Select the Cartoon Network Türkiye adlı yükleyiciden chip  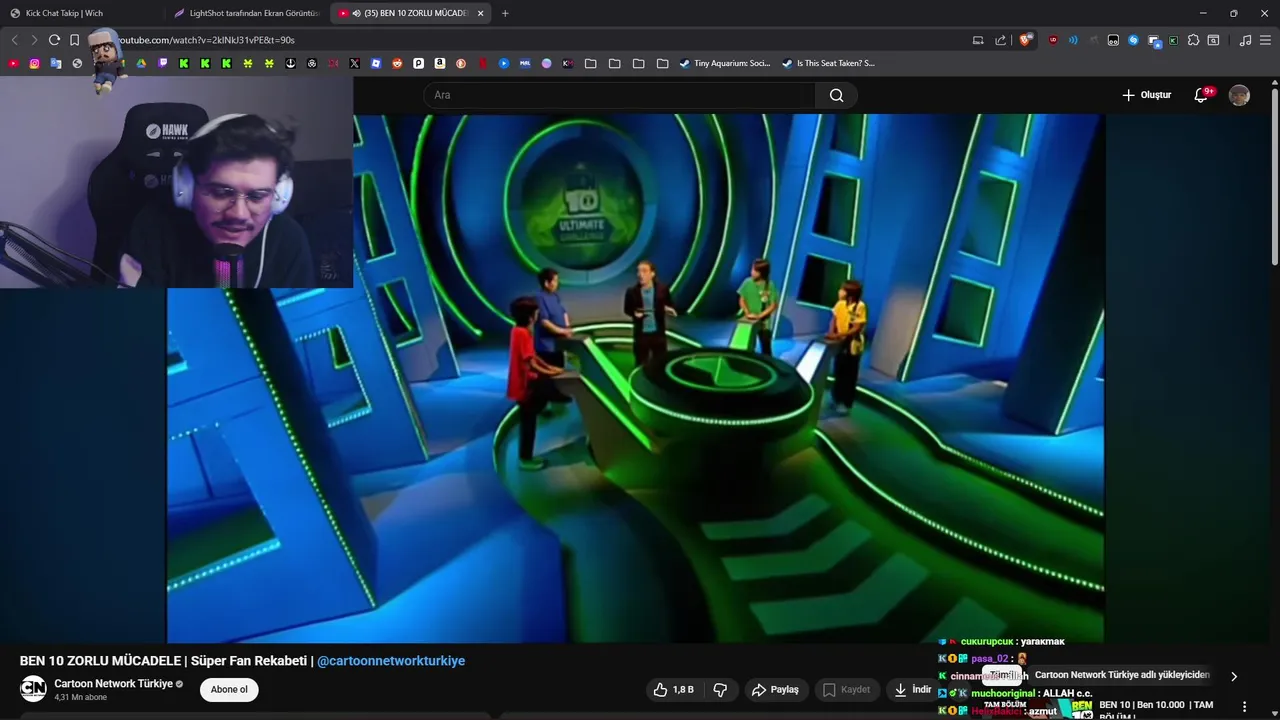pyautogui.click(x=1122, y=675)
